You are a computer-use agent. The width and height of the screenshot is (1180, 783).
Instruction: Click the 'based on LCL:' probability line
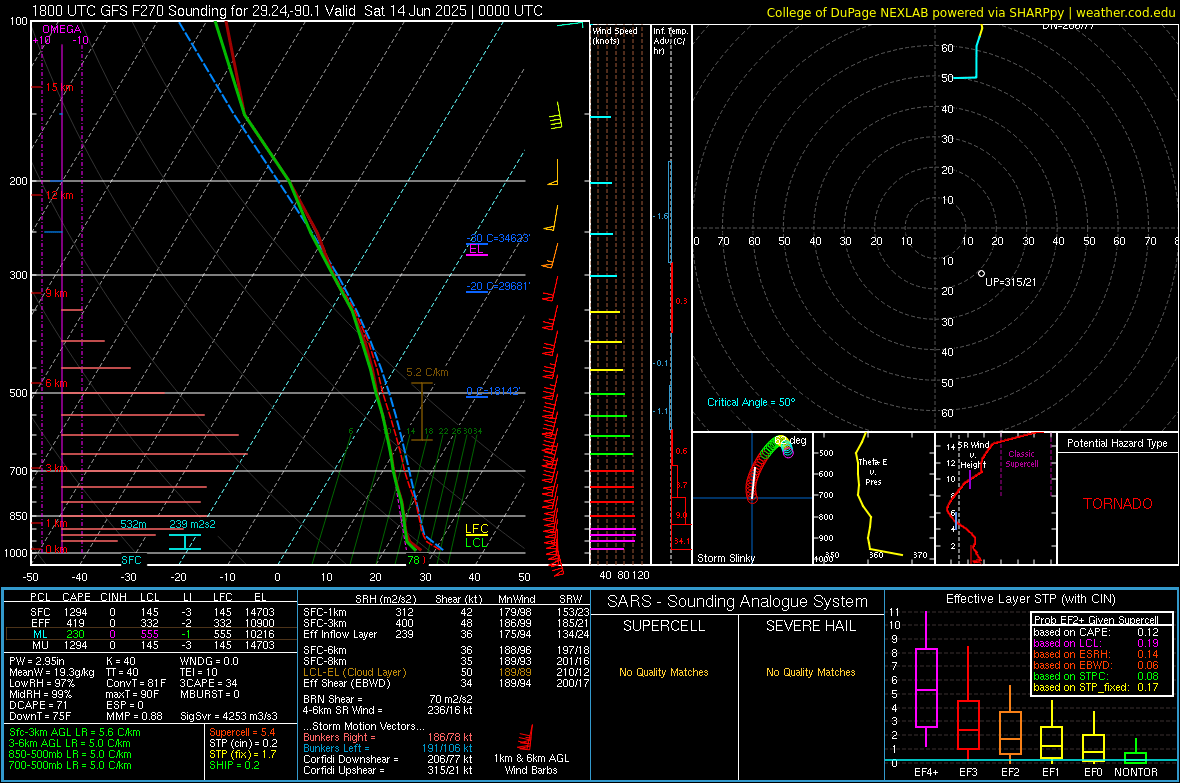click(1095, 643)
